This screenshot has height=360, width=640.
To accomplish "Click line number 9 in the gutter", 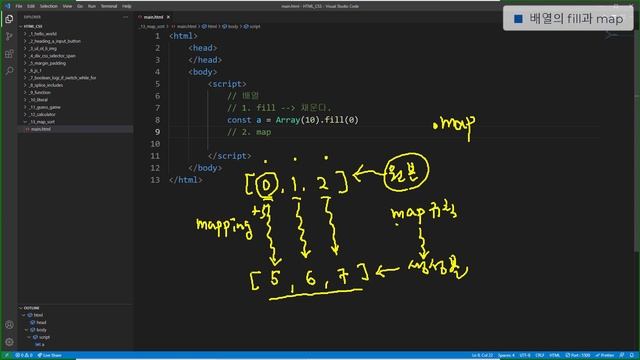I will 157,132.
